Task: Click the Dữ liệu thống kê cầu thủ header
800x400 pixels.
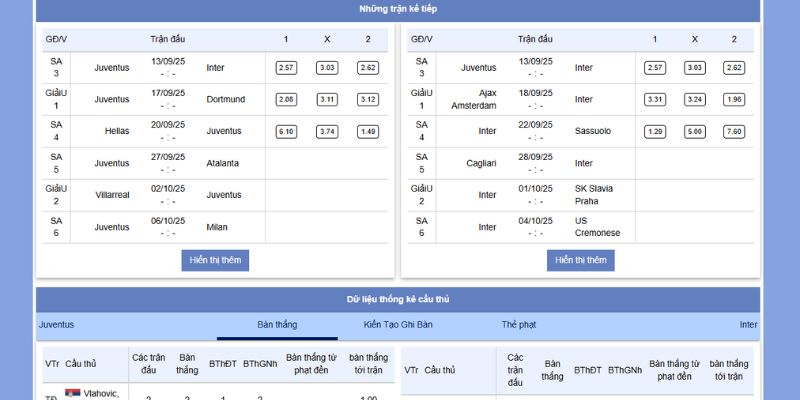Action: point(398,299)
